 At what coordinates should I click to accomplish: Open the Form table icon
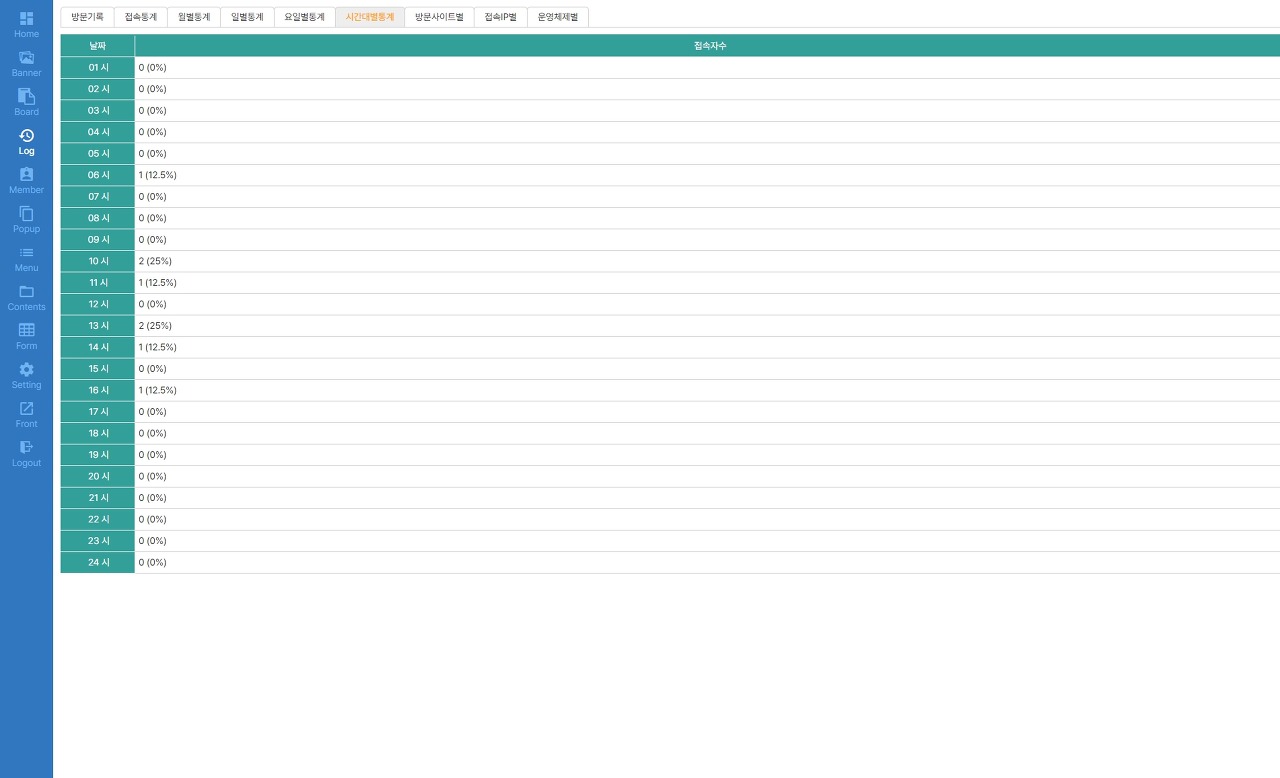coord(26,330)
